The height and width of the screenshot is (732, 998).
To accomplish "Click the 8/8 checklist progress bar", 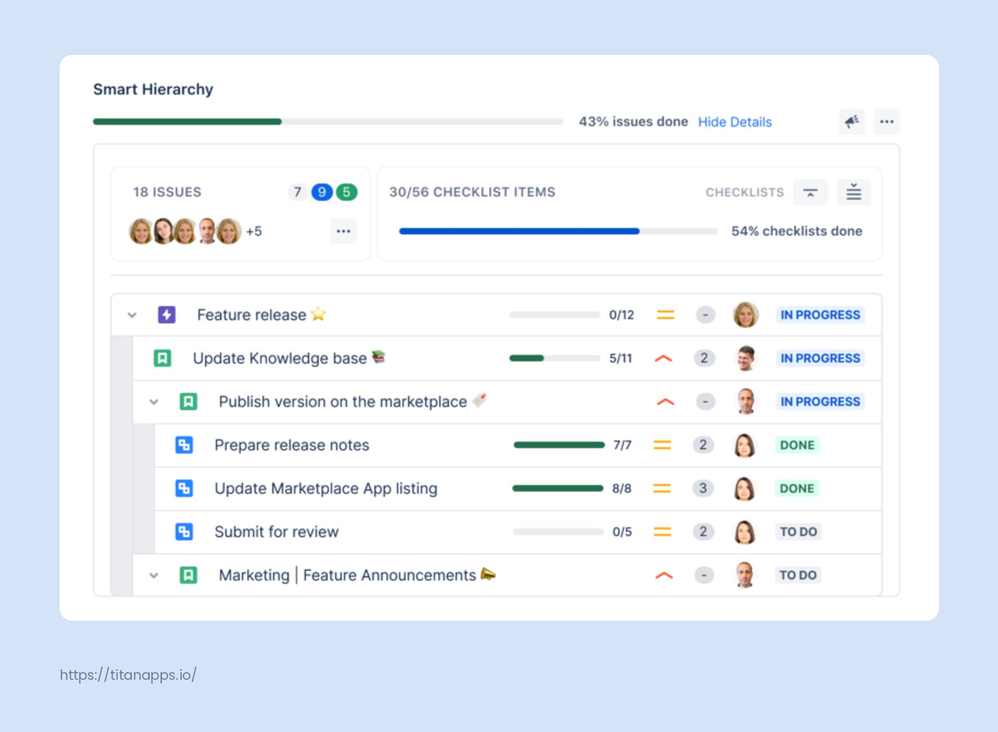I will click(x=558, y=488).
